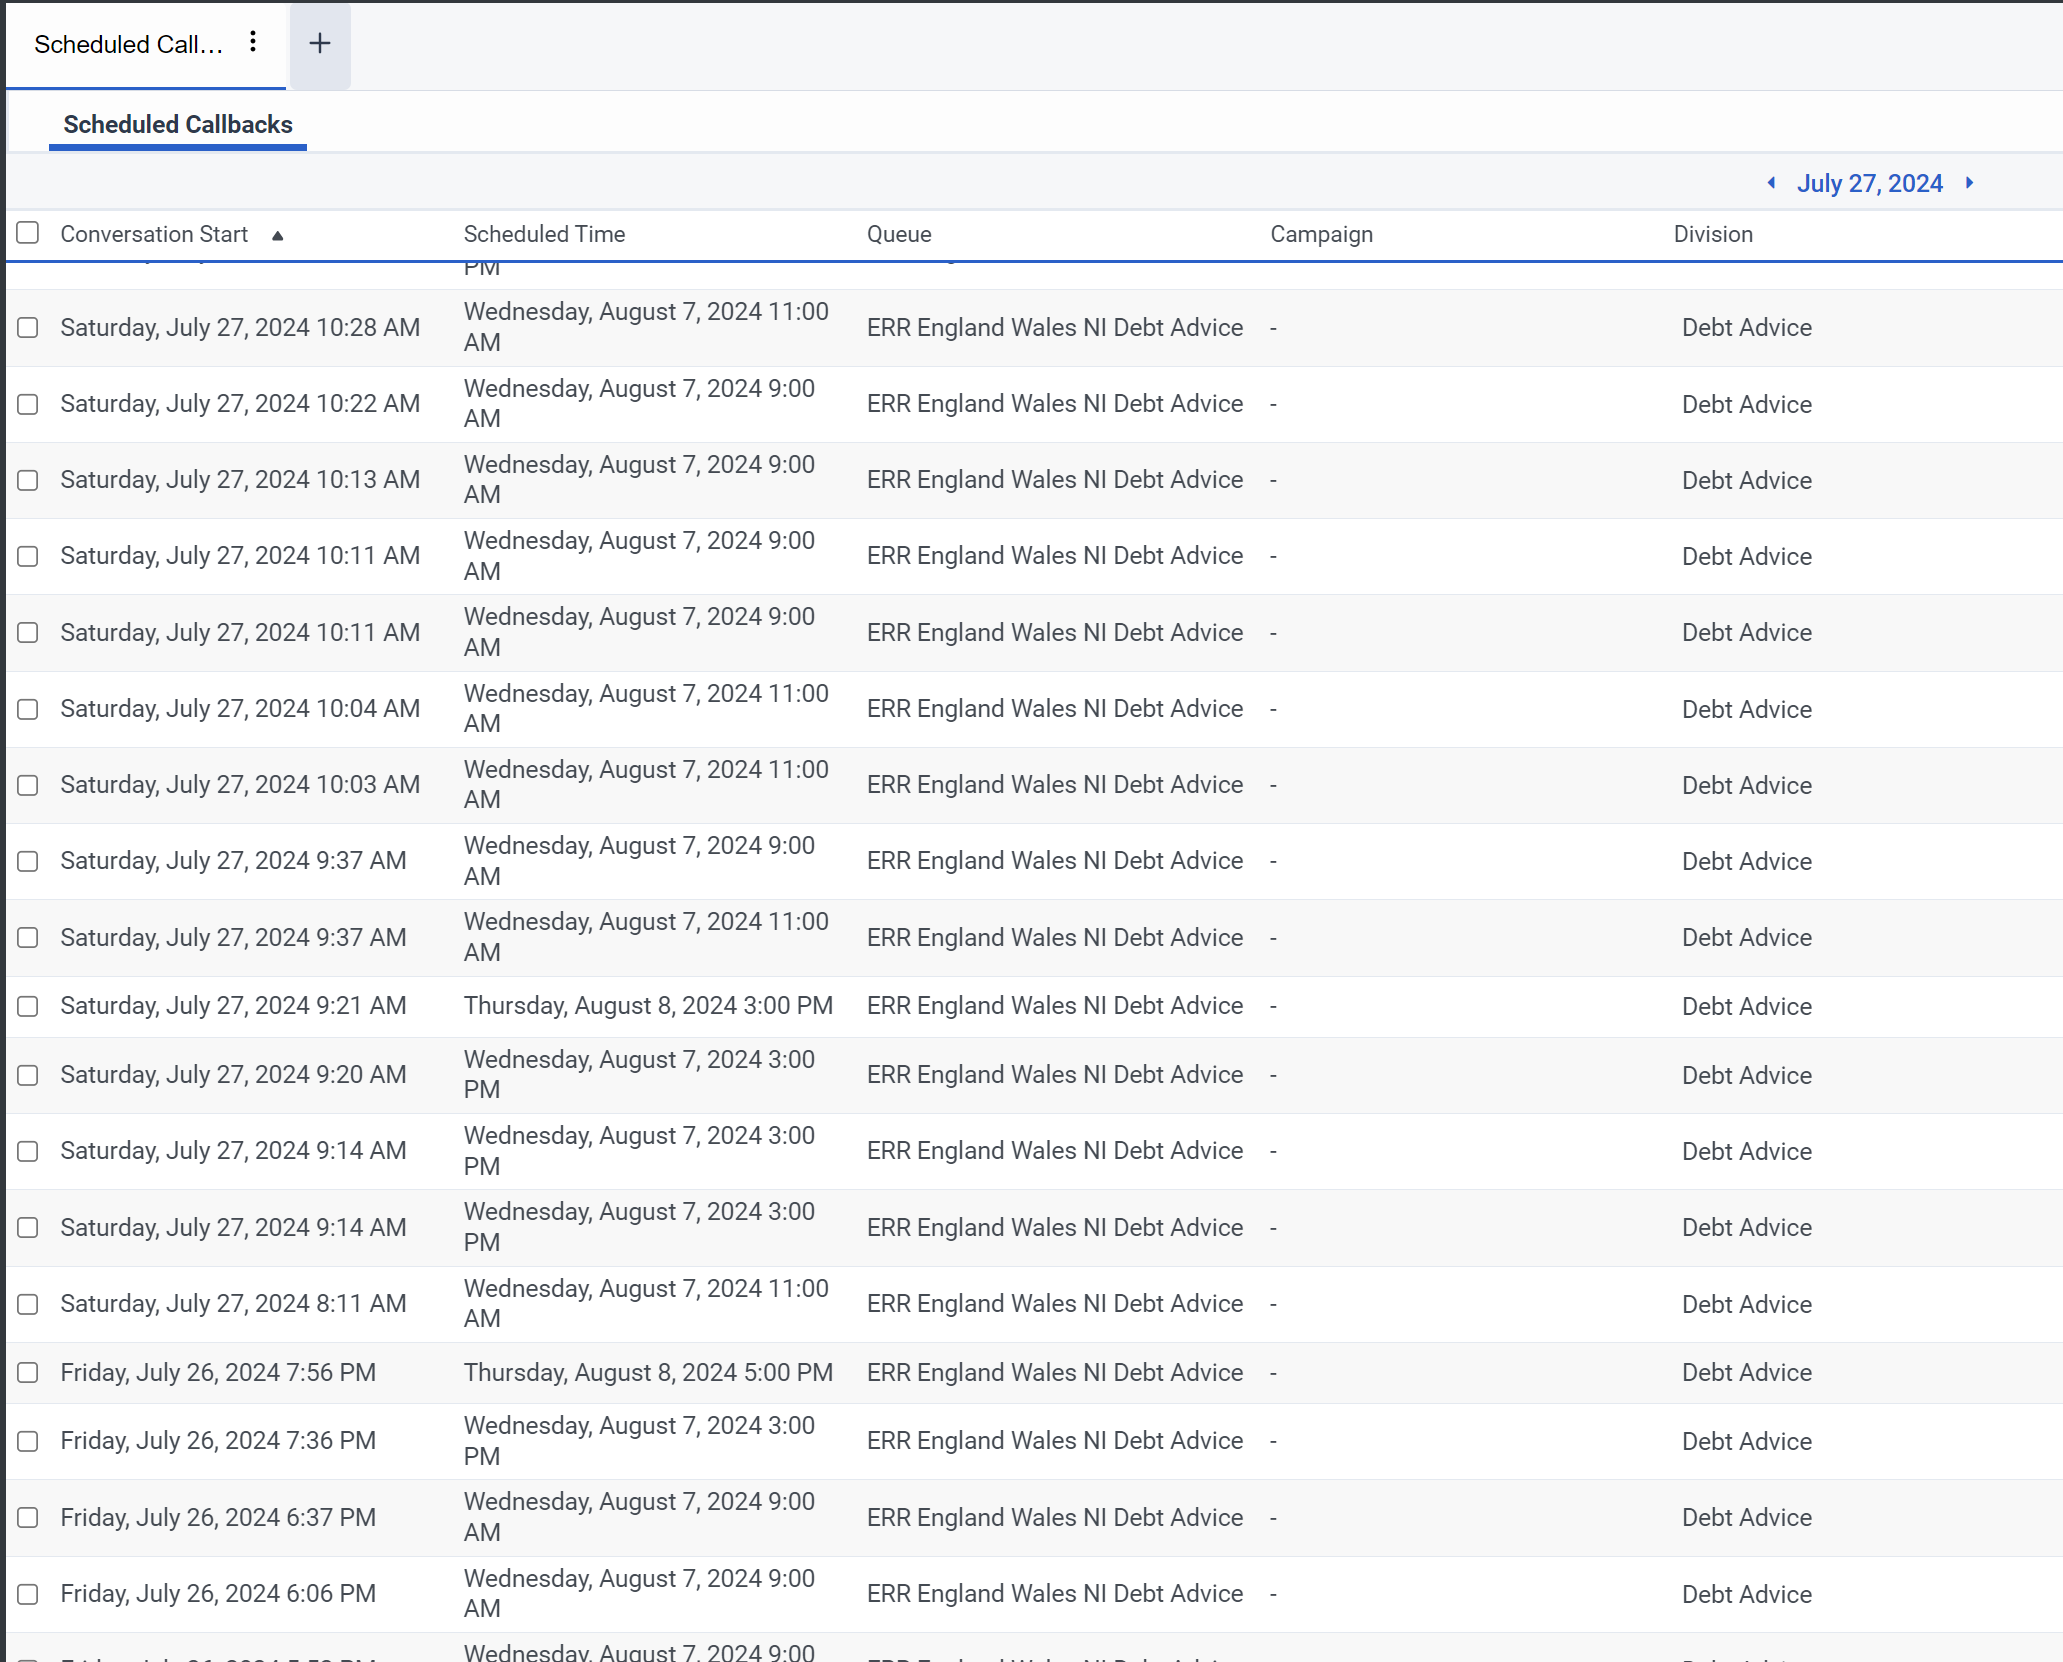Open the July 27, 2024 date picker
The width and height of the screenshot is (2063, 1662).
coord(1869,184)
